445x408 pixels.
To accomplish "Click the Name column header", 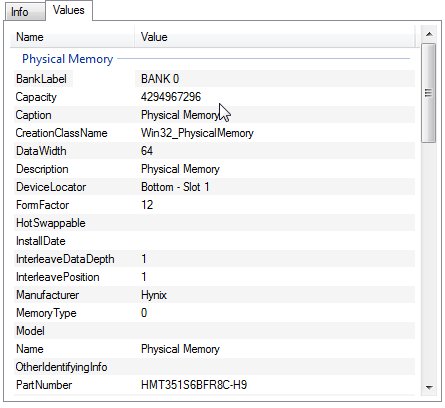I will 72,37.
